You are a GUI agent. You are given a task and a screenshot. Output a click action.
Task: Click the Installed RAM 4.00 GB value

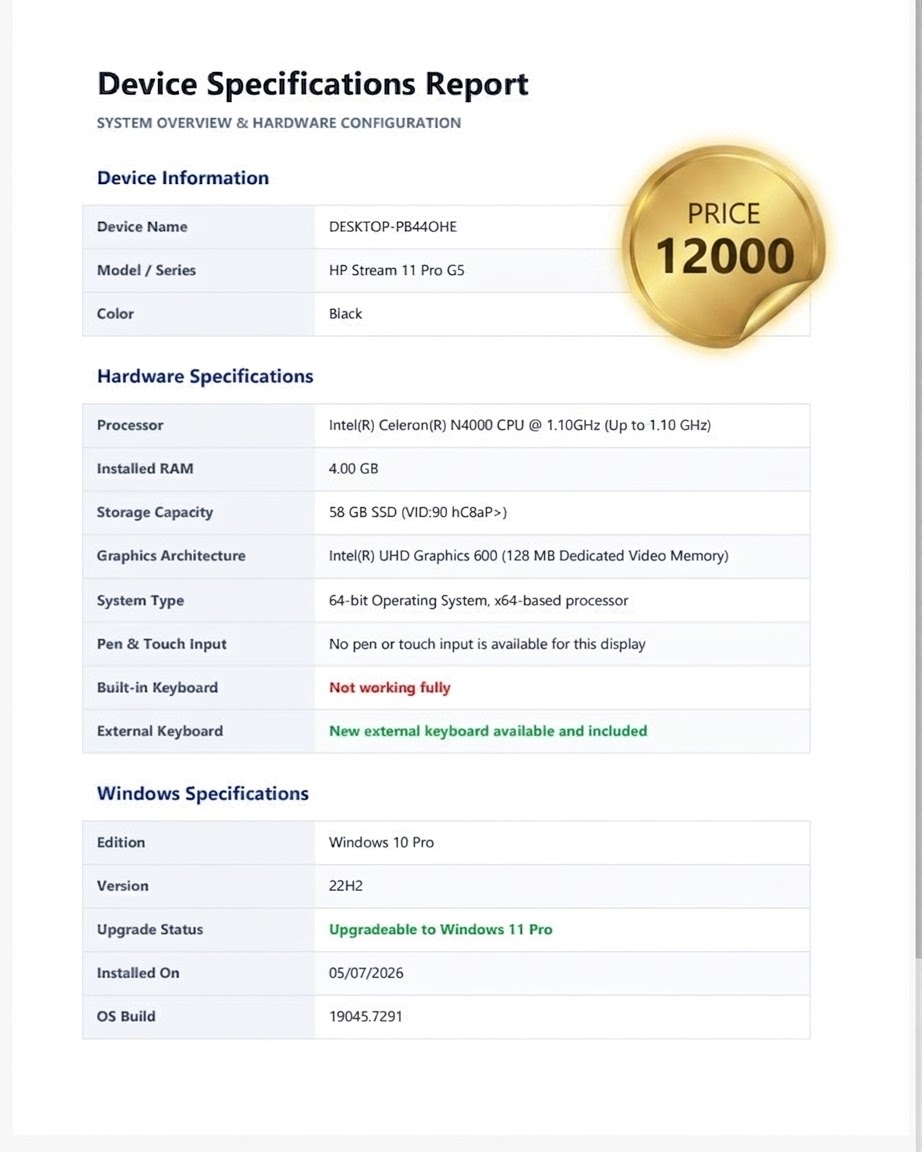(353, 469)
